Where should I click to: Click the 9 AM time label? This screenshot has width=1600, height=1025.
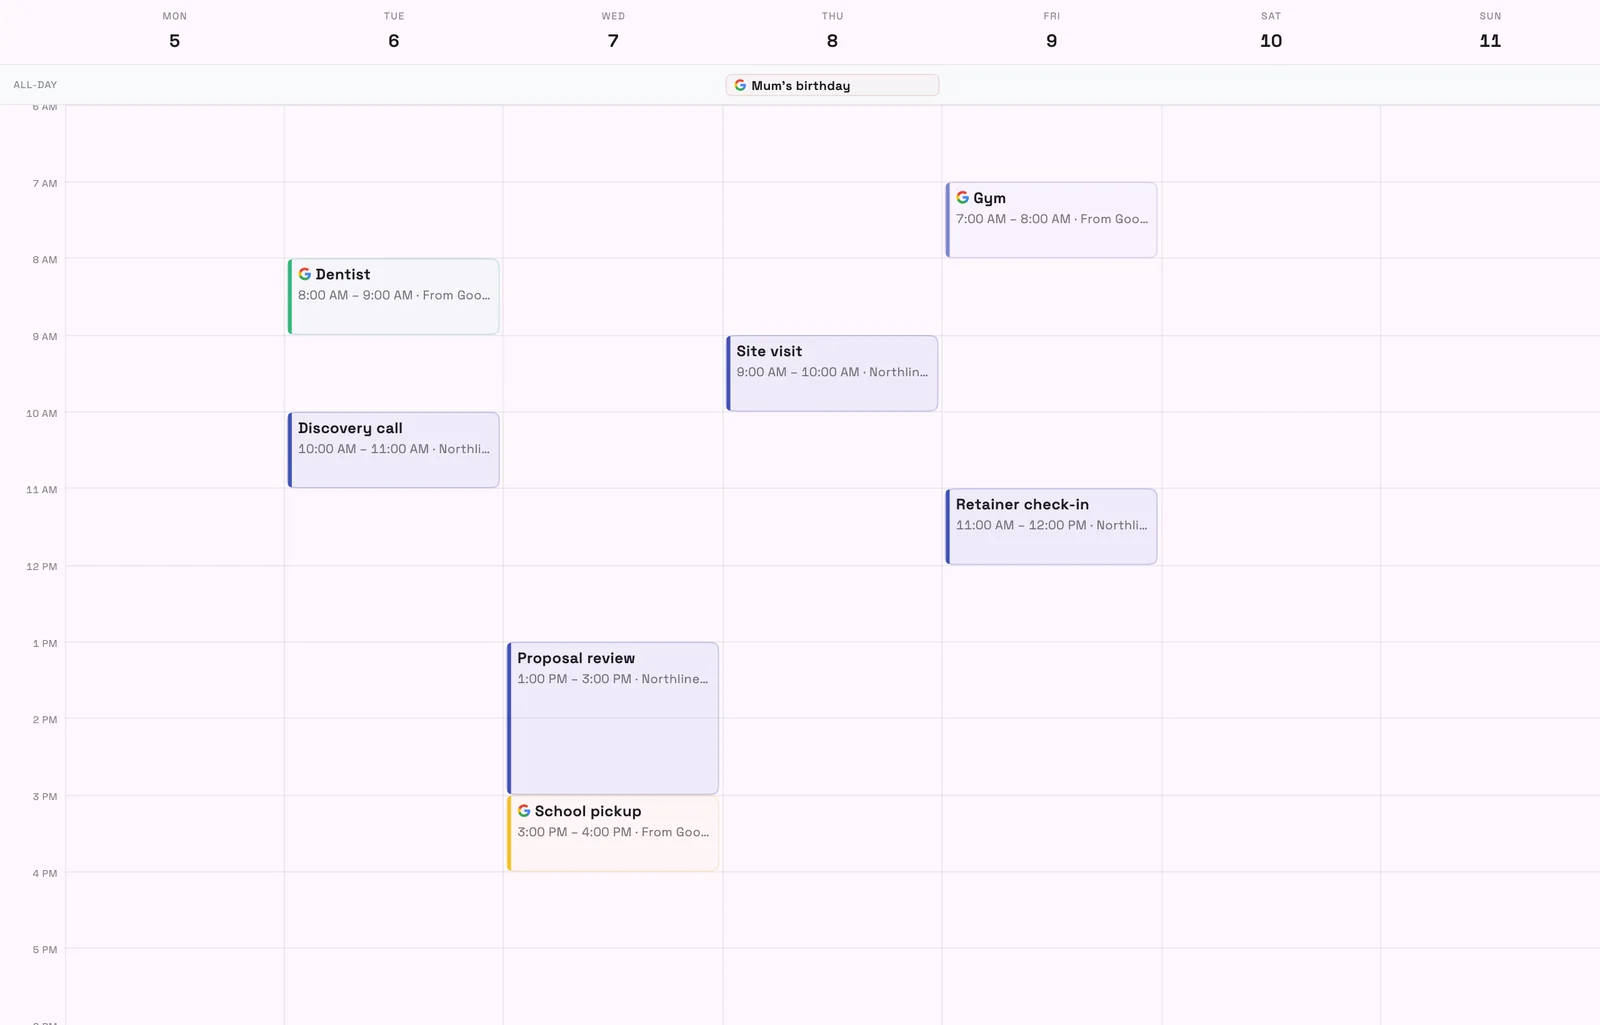45,337
